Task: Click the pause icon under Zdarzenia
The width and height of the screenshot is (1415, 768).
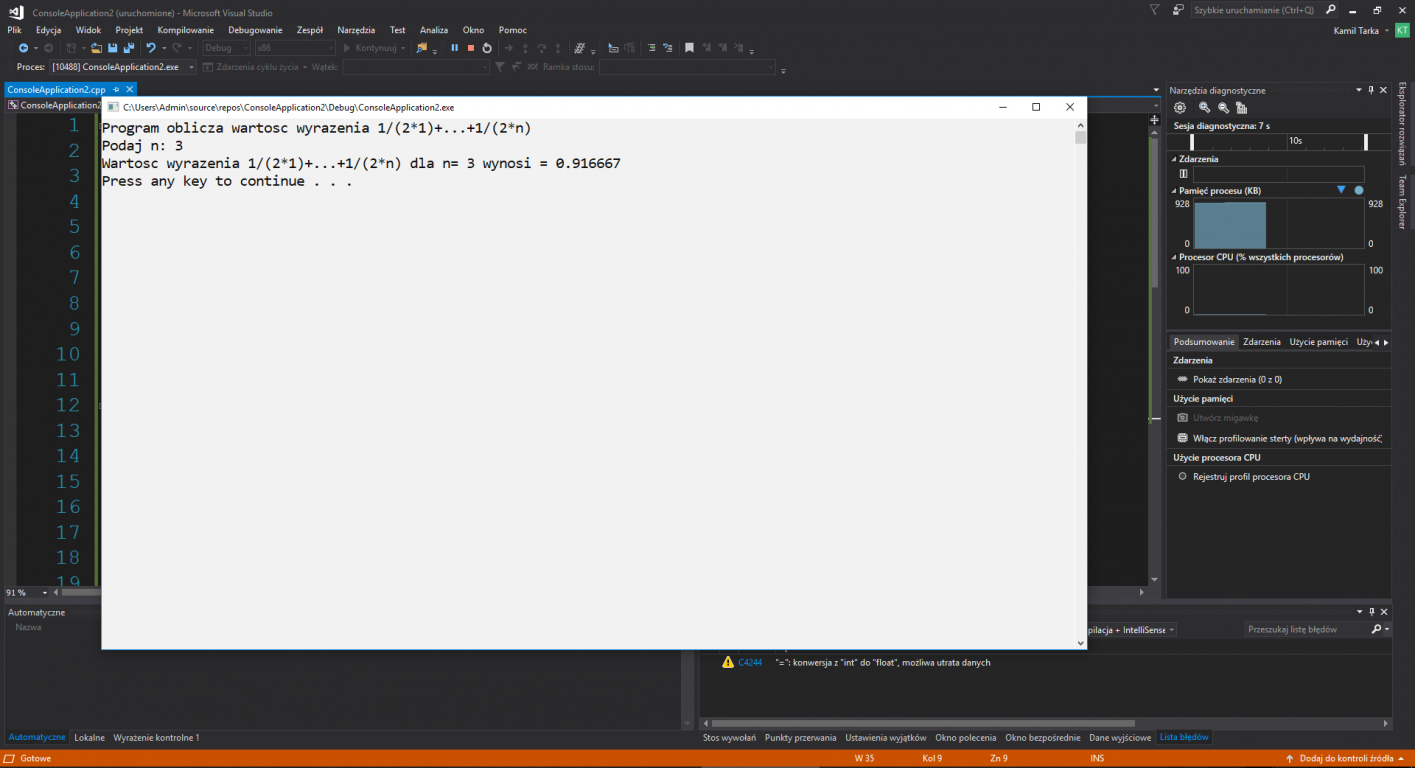Action: [x=1183, y=174]
